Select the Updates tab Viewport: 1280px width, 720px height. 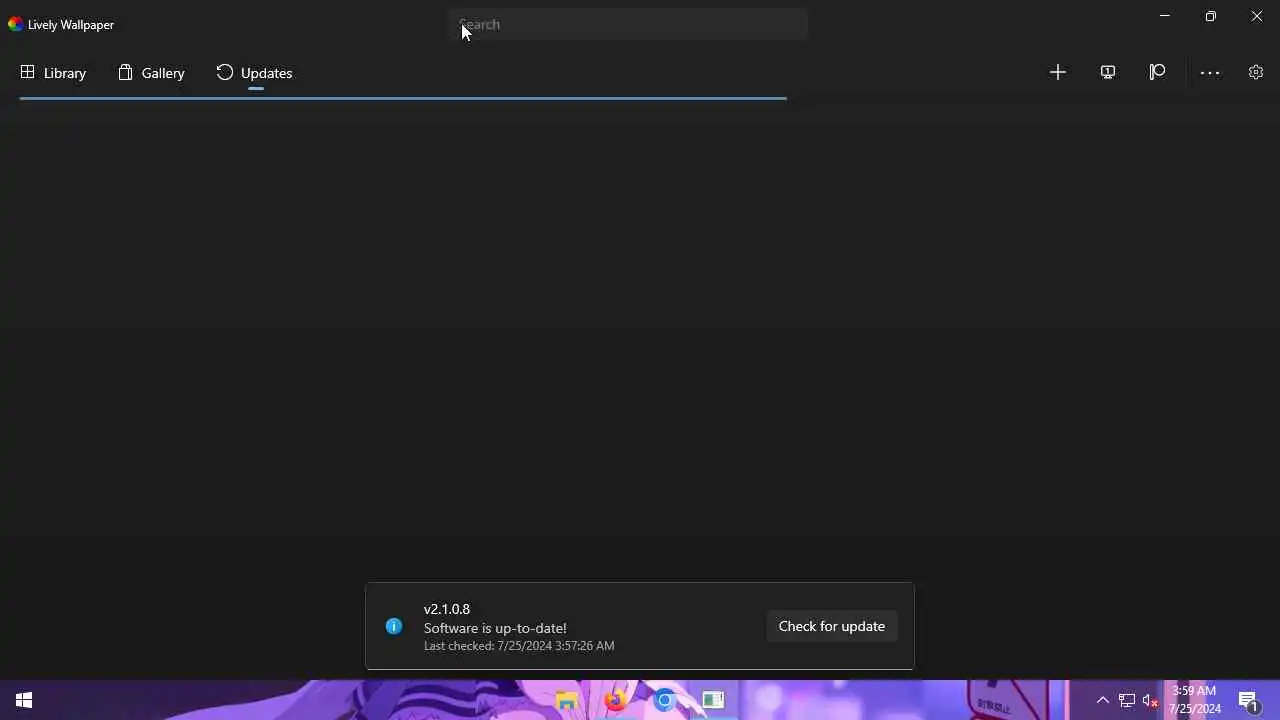(255, 73)
